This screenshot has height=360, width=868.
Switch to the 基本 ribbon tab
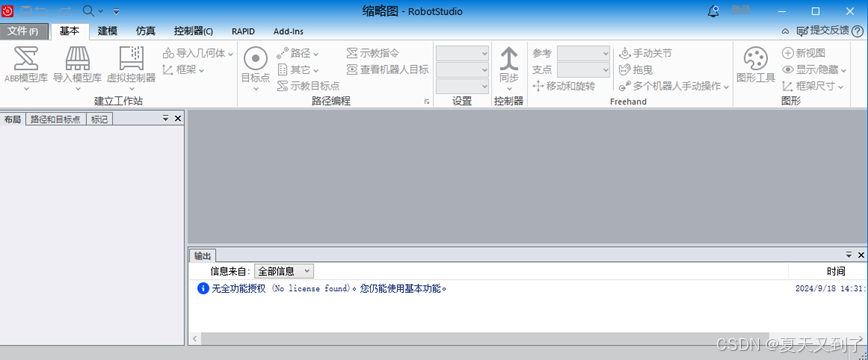pyautogui.click(x=69, y=32)
